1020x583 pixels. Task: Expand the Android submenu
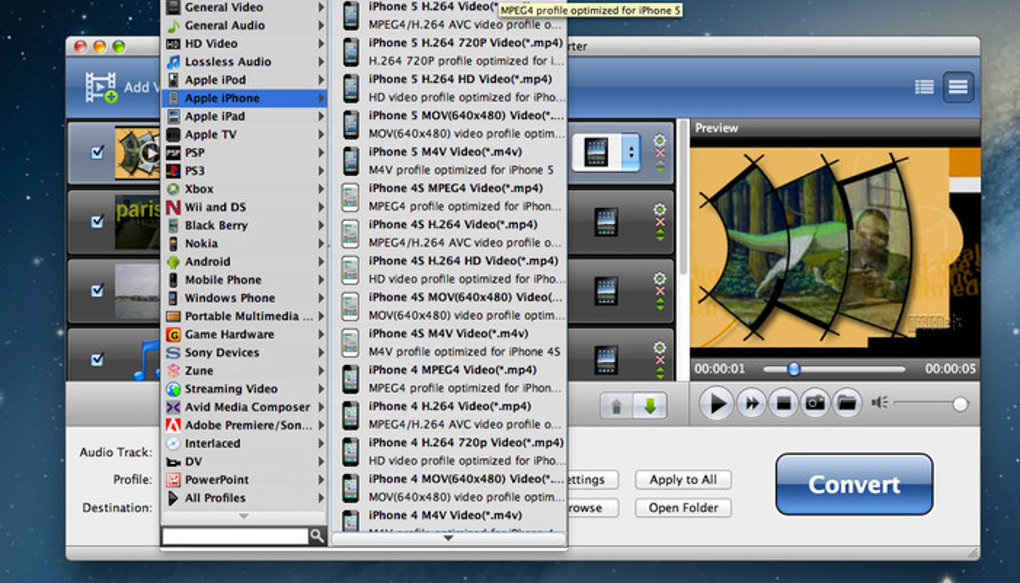[x=245, y=262]
